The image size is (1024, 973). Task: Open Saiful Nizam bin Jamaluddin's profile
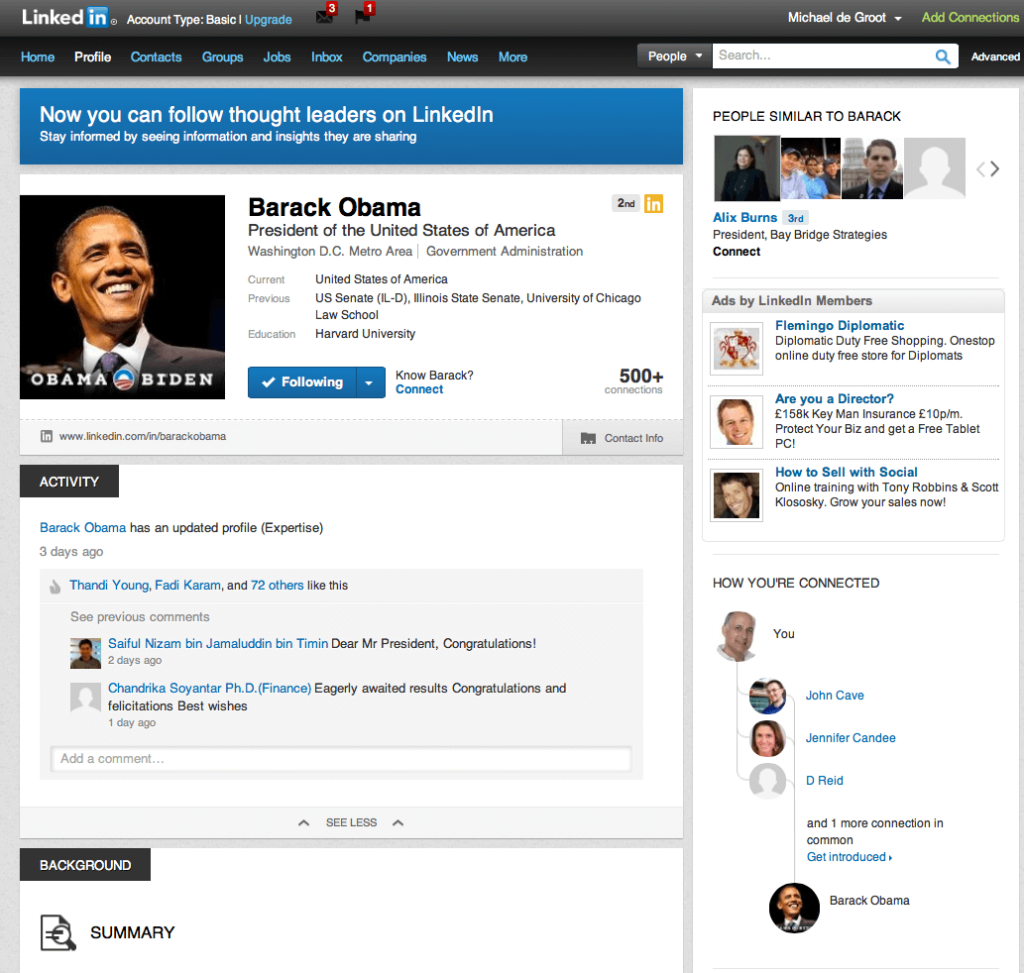tap(217, 643)
